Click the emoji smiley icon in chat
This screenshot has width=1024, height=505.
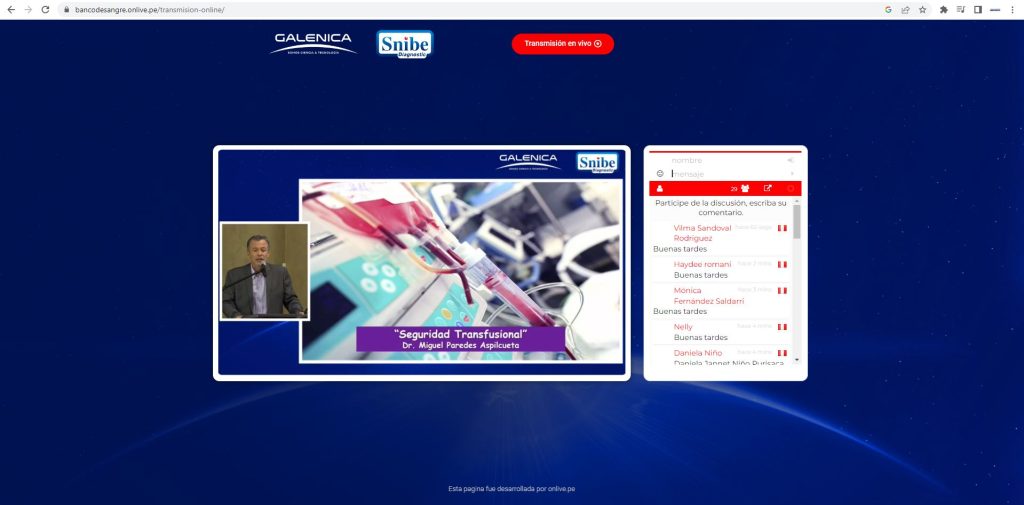coord(660,174)
